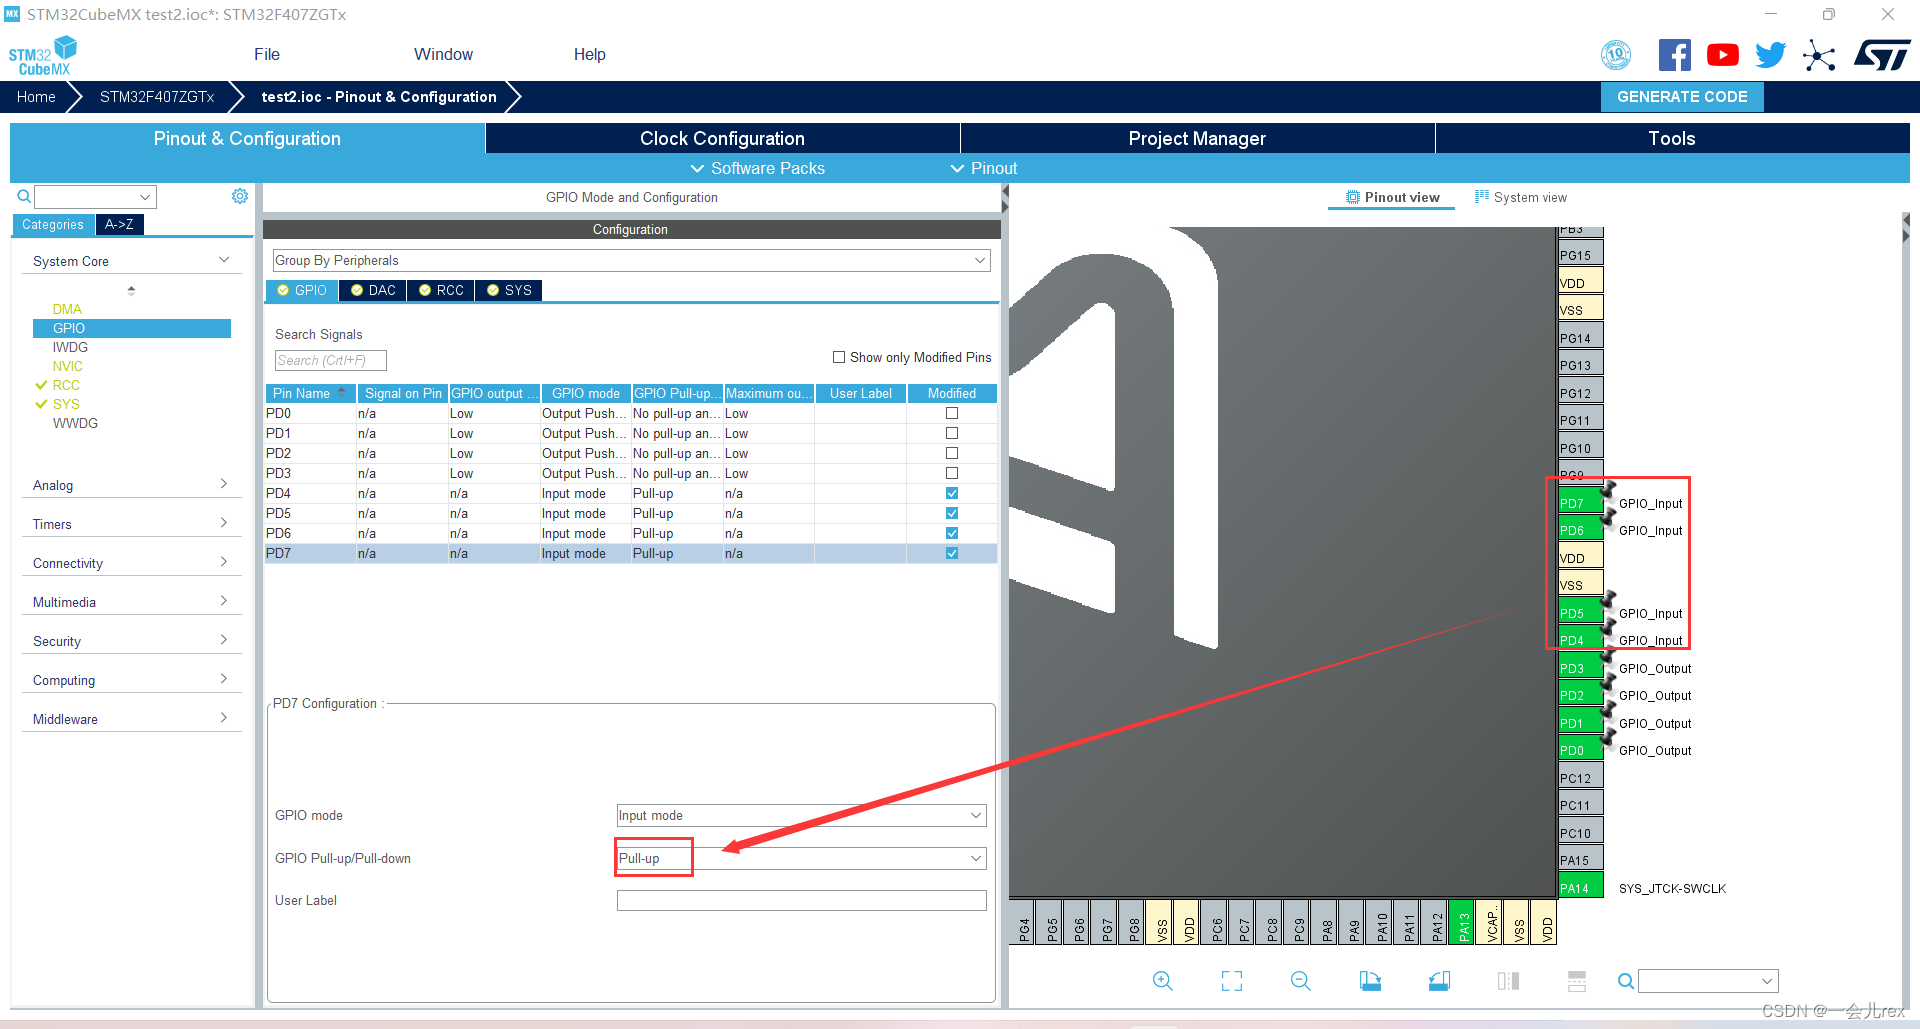Image resolution: width=1920 pixels, height=1029 pixels.
Task: Toggle the Modified checkbox for PD4
Action: (952, 493)
